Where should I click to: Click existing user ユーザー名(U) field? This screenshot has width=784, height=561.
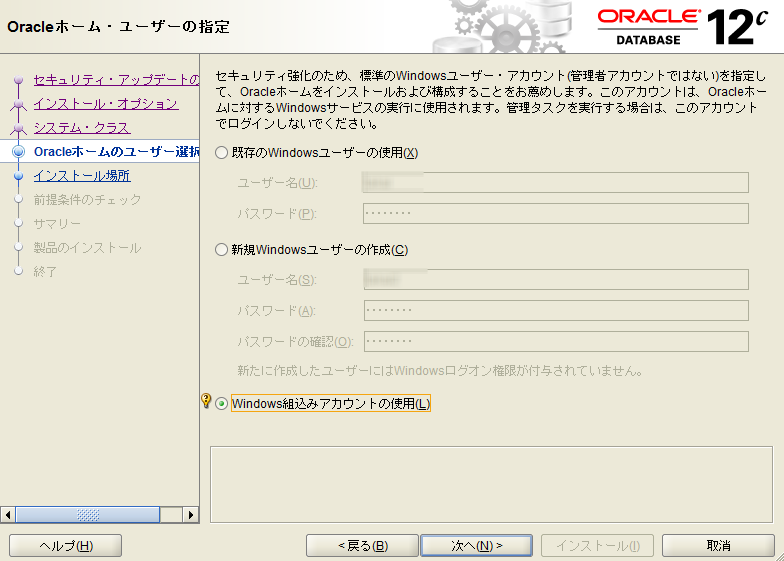click(556, 182)
